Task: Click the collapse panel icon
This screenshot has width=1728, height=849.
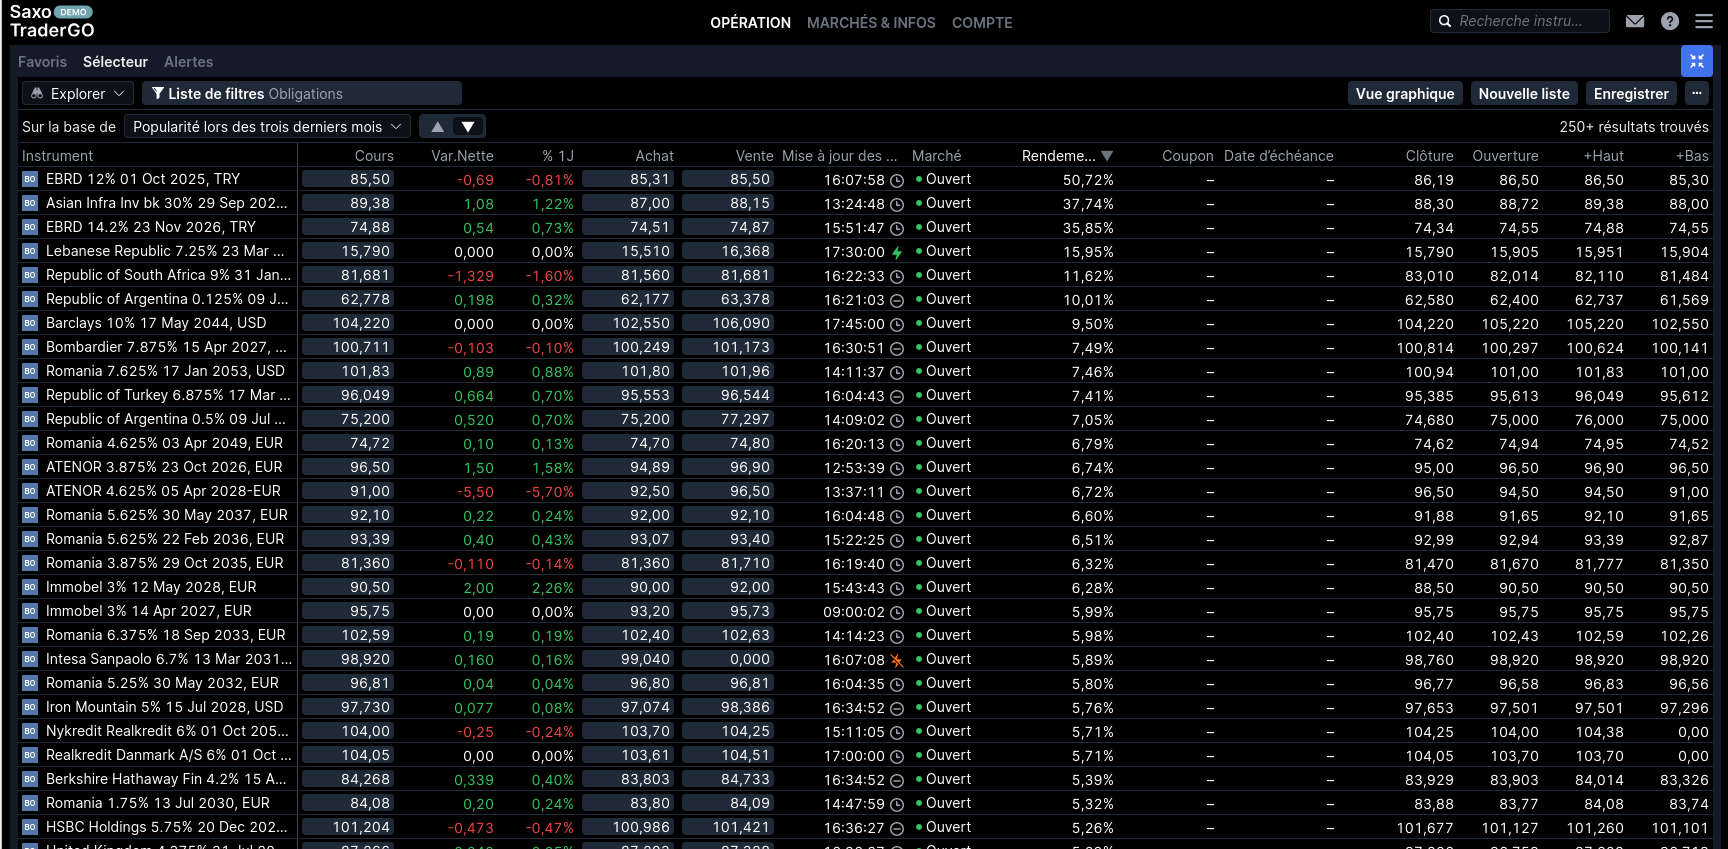Action: [x=1696, y=61]
